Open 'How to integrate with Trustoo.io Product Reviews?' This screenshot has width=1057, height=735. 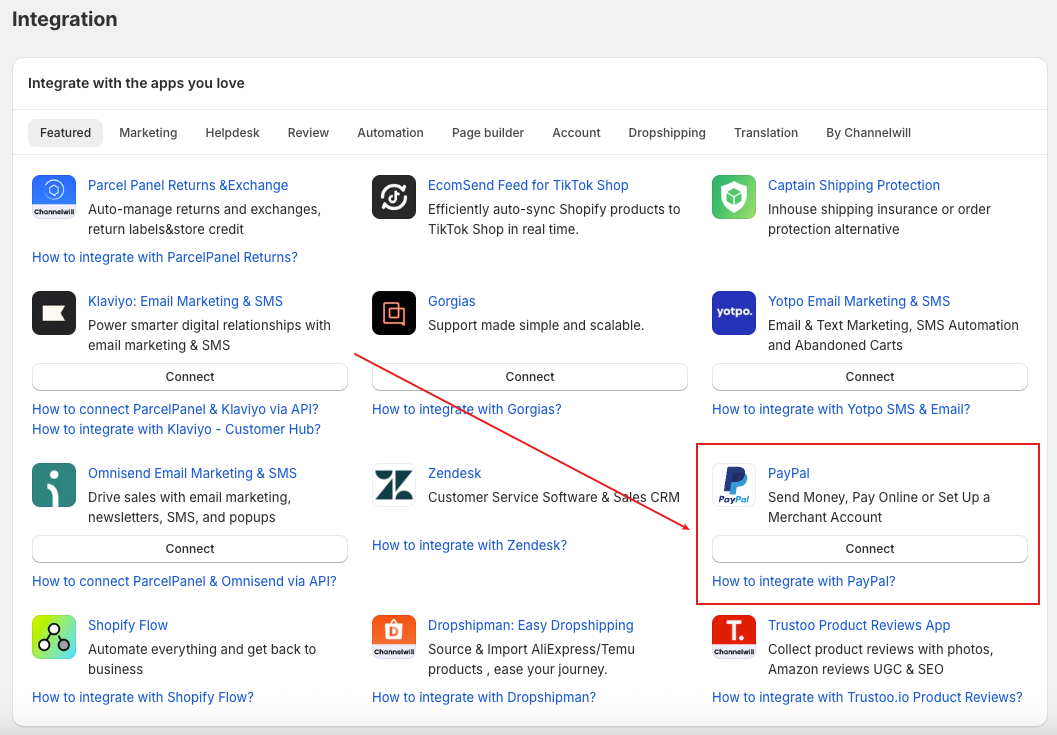pyautogui.click(x=867, y=697)
